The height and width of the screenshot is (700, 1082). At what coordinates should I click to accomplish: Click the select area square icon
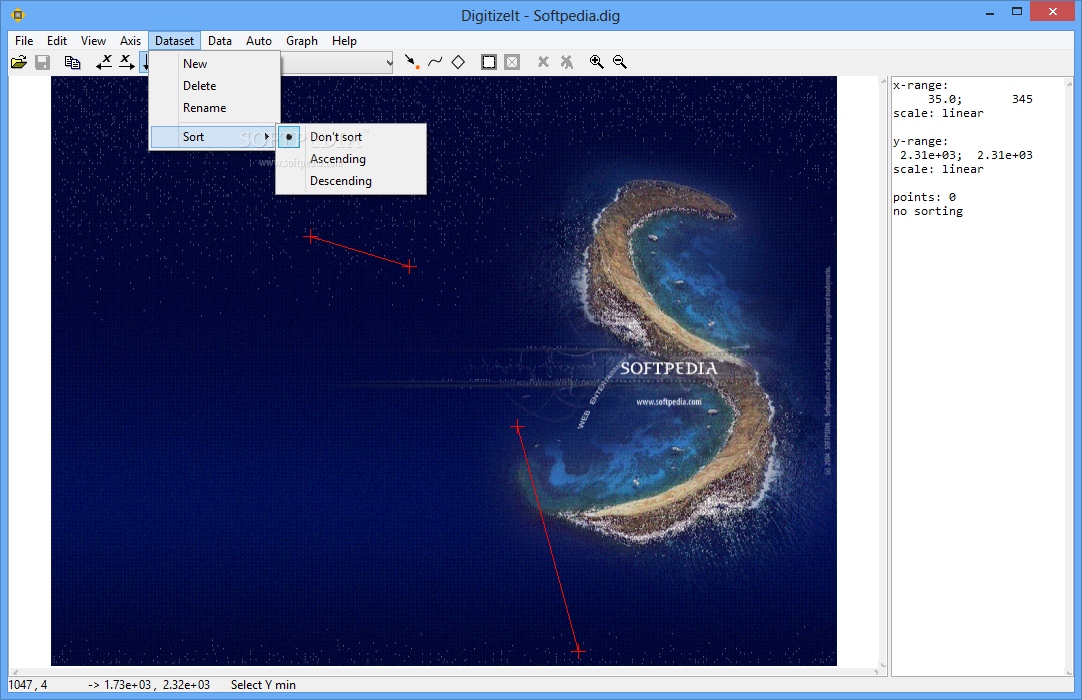coord(489,62)
